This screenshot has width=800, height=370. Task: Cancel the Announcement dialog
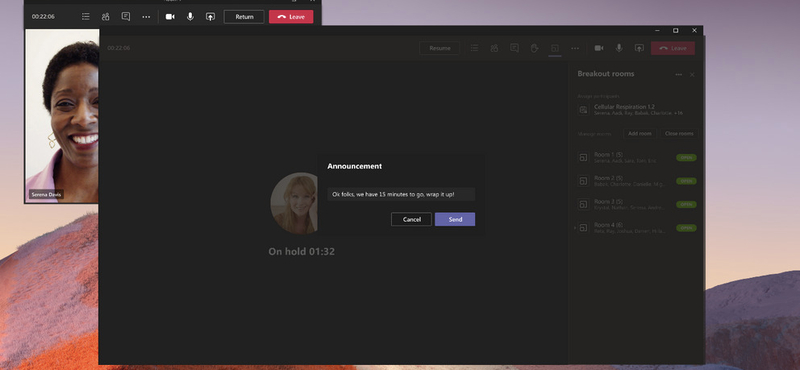click(411, 219)
